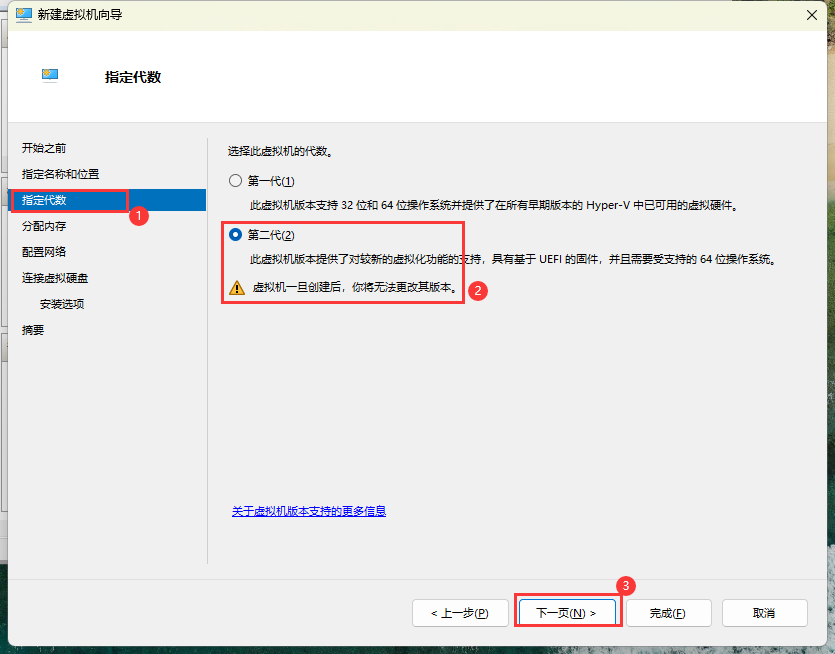Click the 下一页(N) next button
The height and width of the screenshot is (654, 835).
point(567,613)
